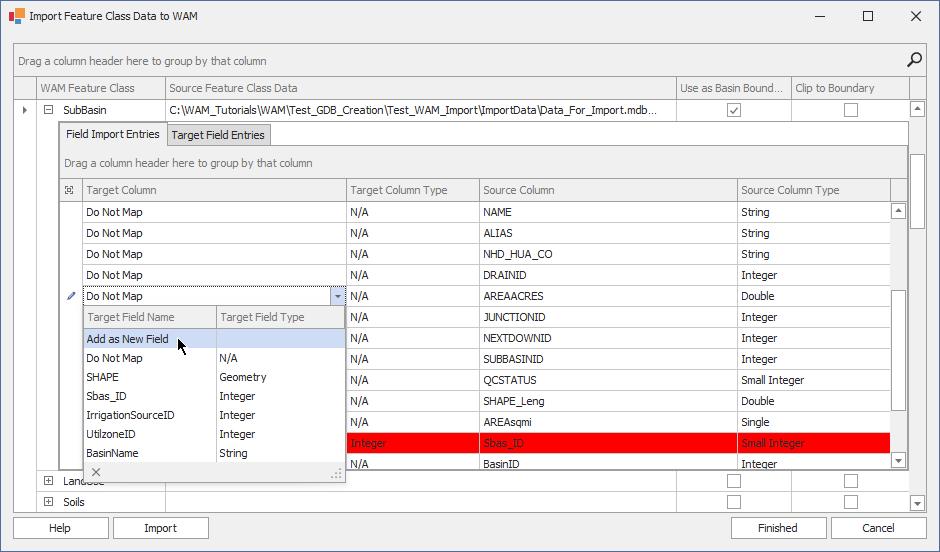
Task: Select the SUBBASINID source column cell
Action: (x=608, y=359)
